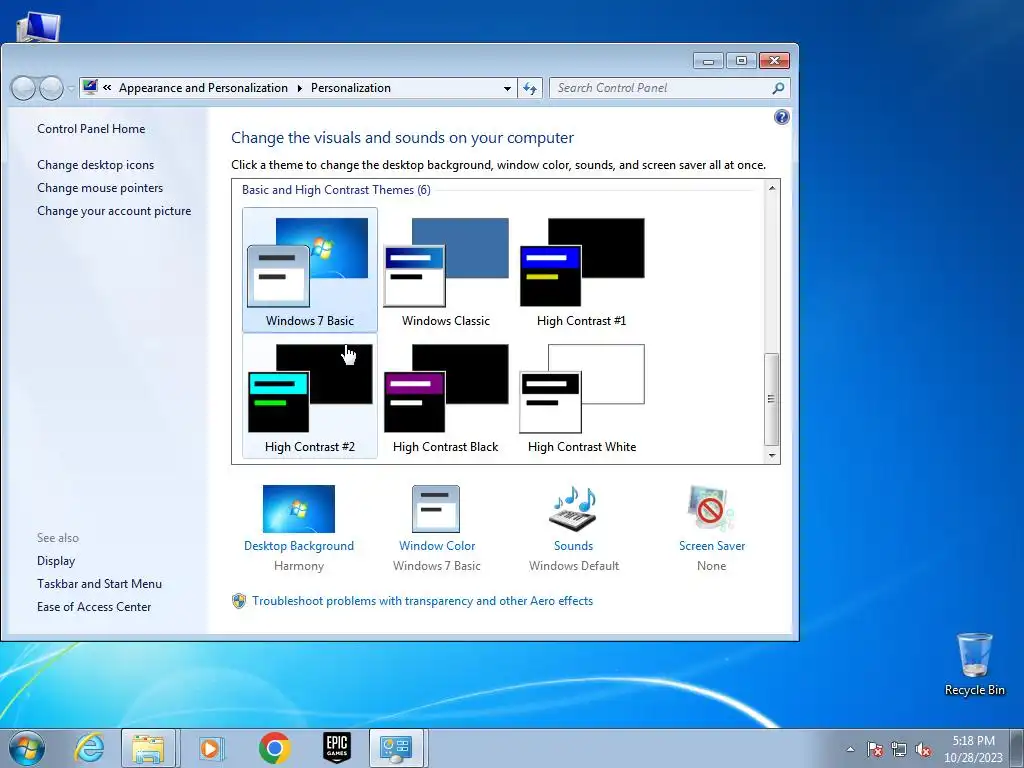This screenshot has width=1024, height=768.
Task: Open Taskbar and Start Menu link
Action: (99, 584)
